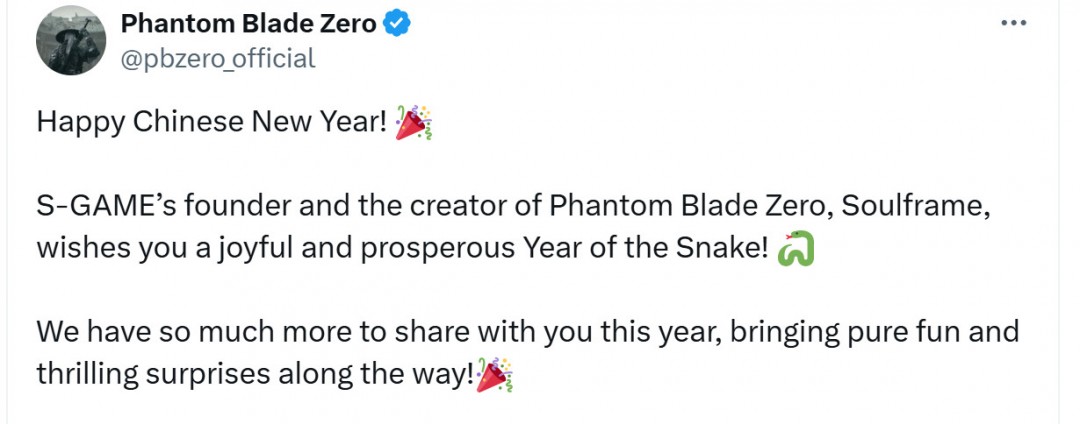Screen dimensions: 1080x424
Task: Click the party popper emoji after New Year greeting
Action: point(414,122)
